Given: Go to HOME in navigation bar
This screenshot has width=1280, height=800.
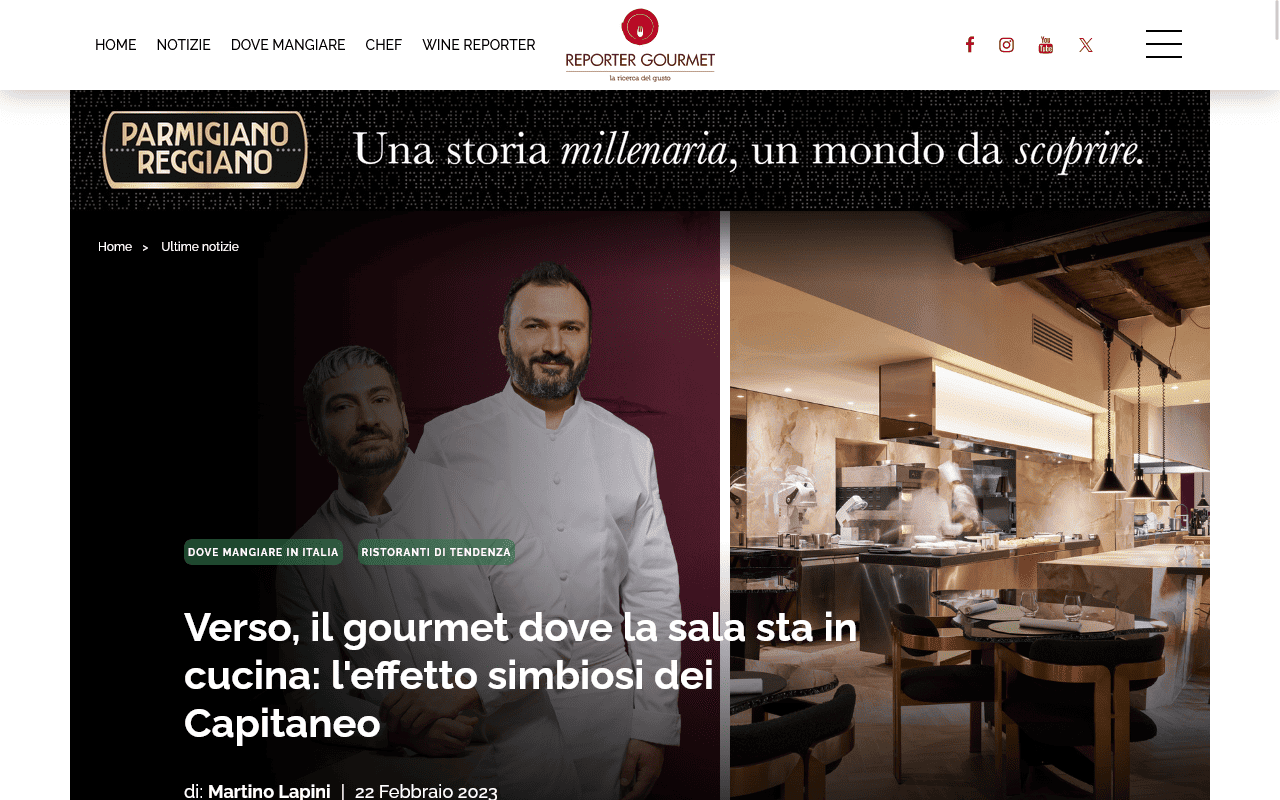Looking at the screenshot, I should [116, 45].
